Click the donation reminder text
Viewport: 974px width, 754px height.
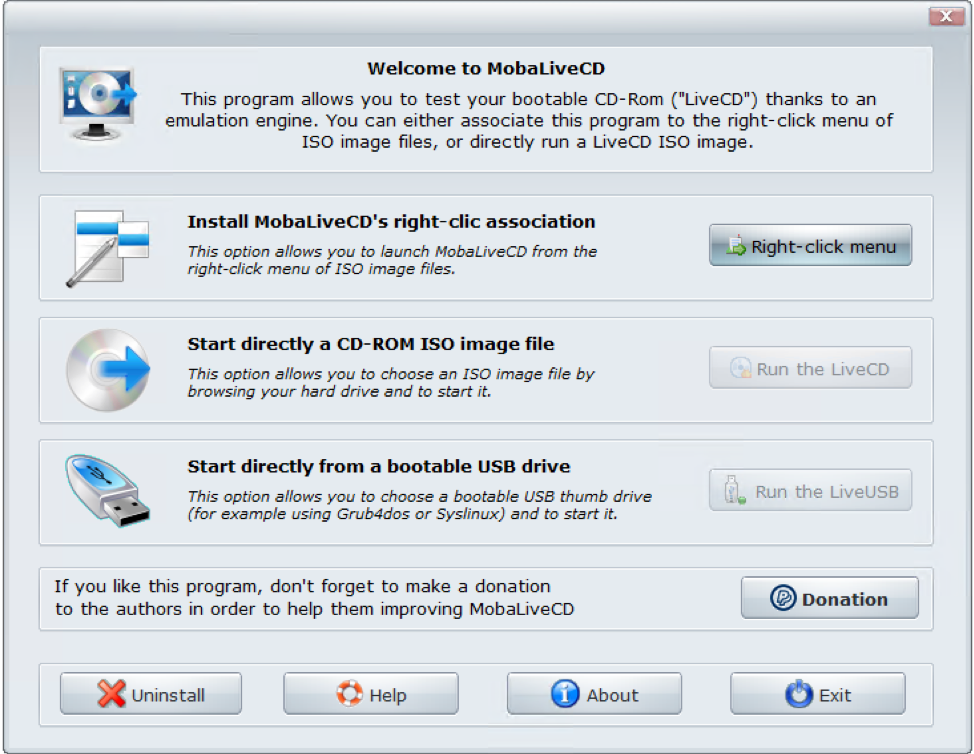[x=314, y=597]
